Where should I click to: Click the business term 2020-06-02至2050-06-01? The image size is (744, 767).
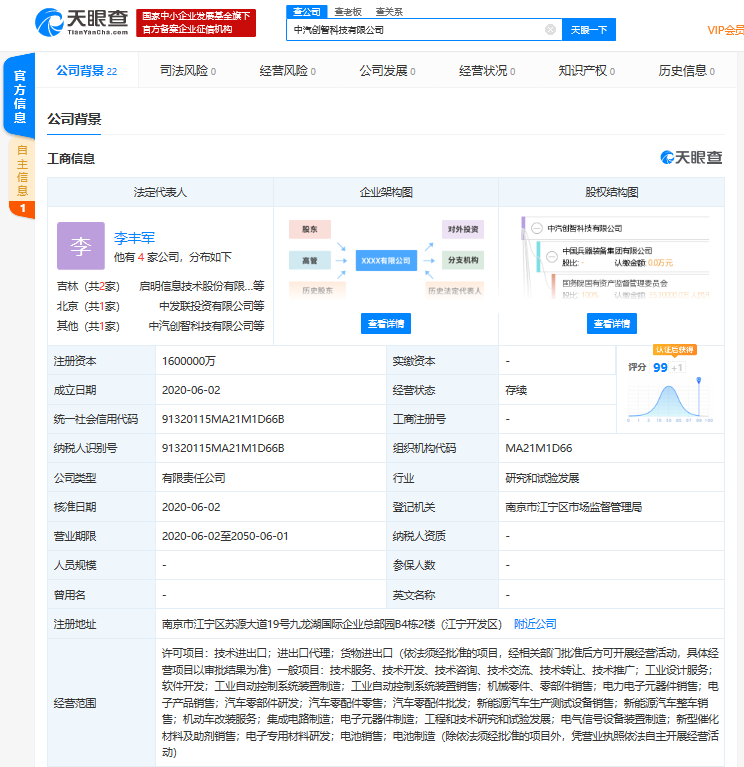click(225, 536)
